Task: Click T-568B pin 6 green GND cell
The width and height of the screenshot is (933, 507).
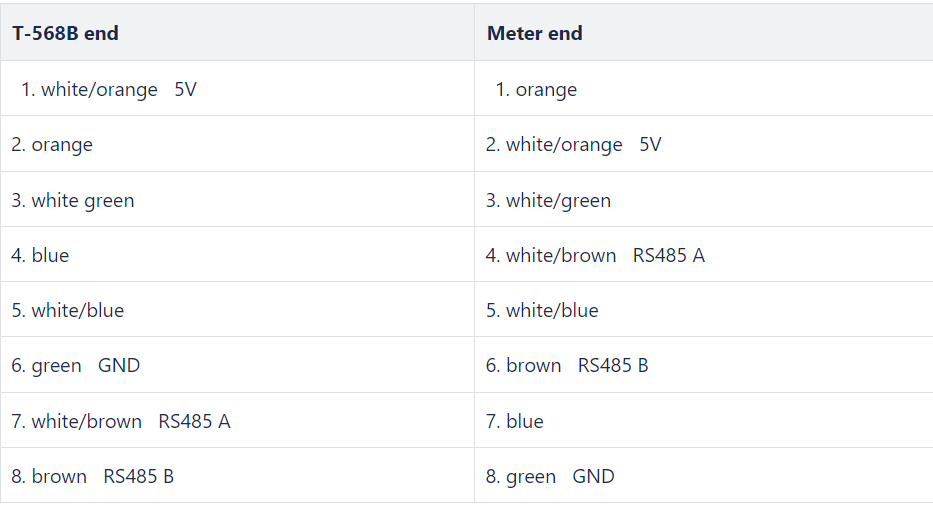Action: pyautogui.click(x=75, y=366)
